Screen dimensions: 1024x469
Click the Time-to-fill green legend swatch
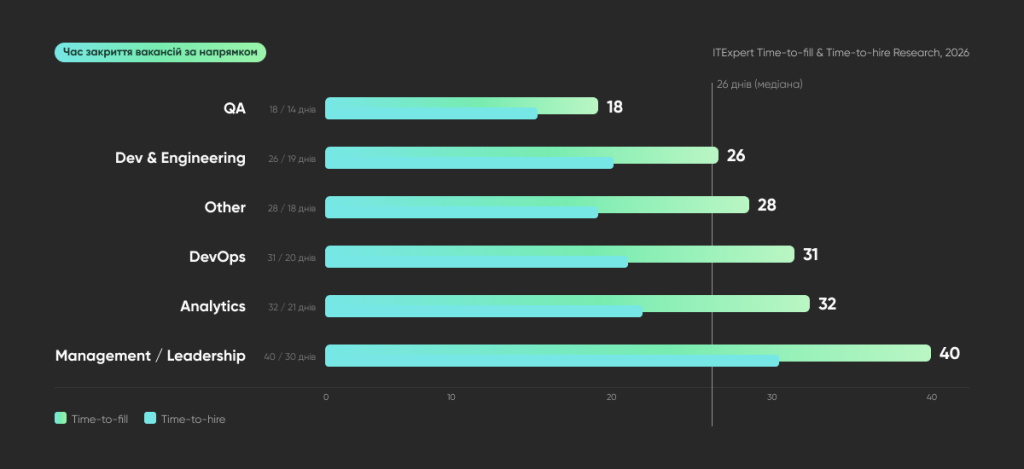[x=60, y=419]
